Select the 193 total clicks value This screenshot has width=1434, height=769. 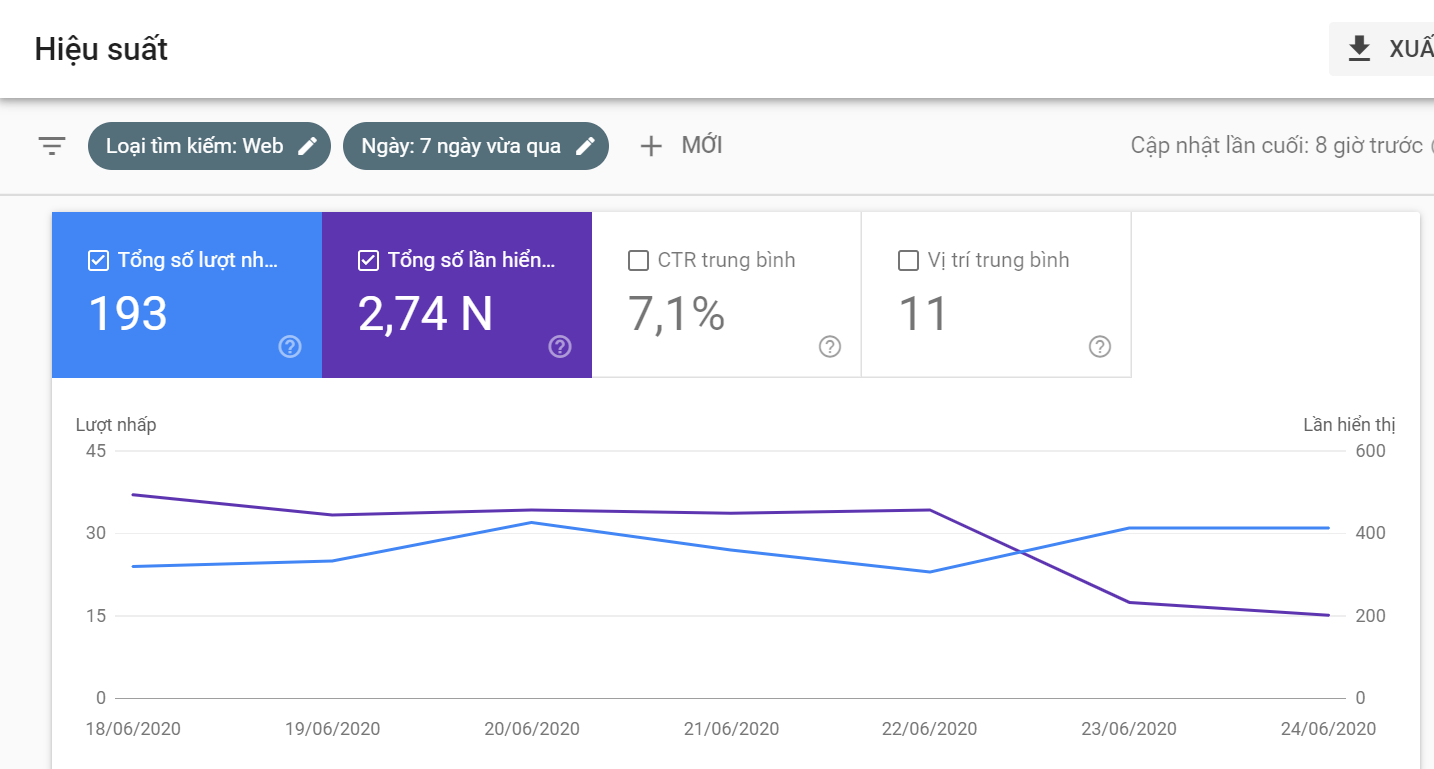click(x=128, y=314)
